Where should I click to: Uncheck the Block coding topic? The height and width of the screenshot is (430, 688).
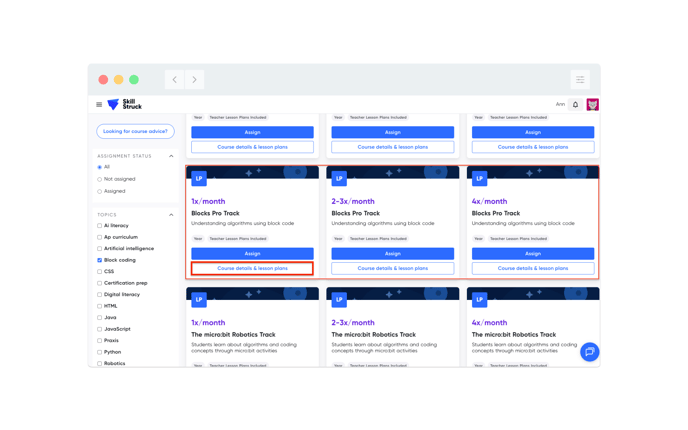[100, 260]
